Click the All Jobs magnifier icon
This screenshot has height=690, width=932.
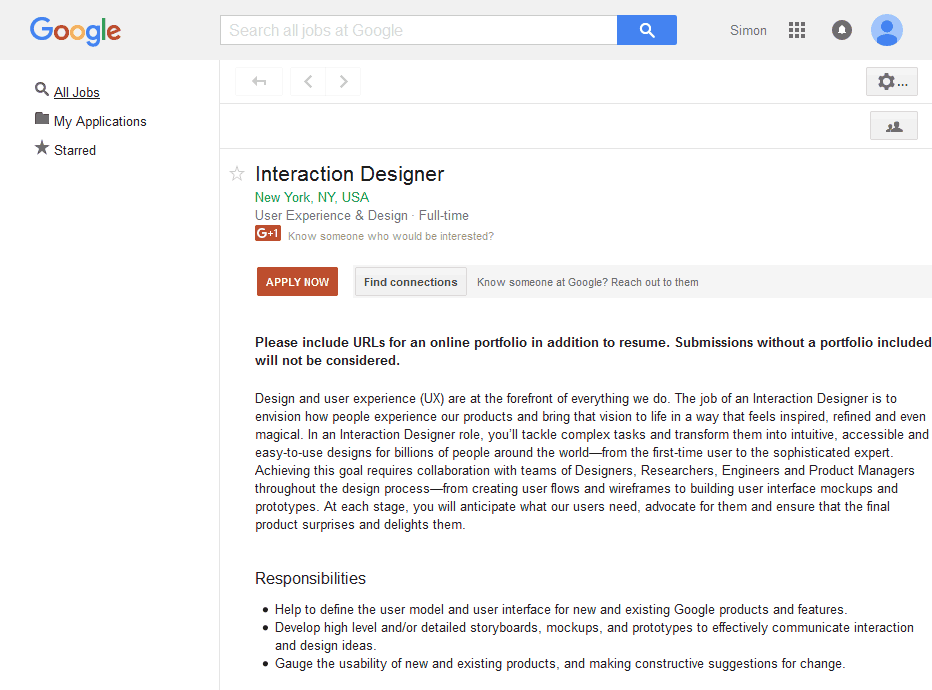coord(42,89)
